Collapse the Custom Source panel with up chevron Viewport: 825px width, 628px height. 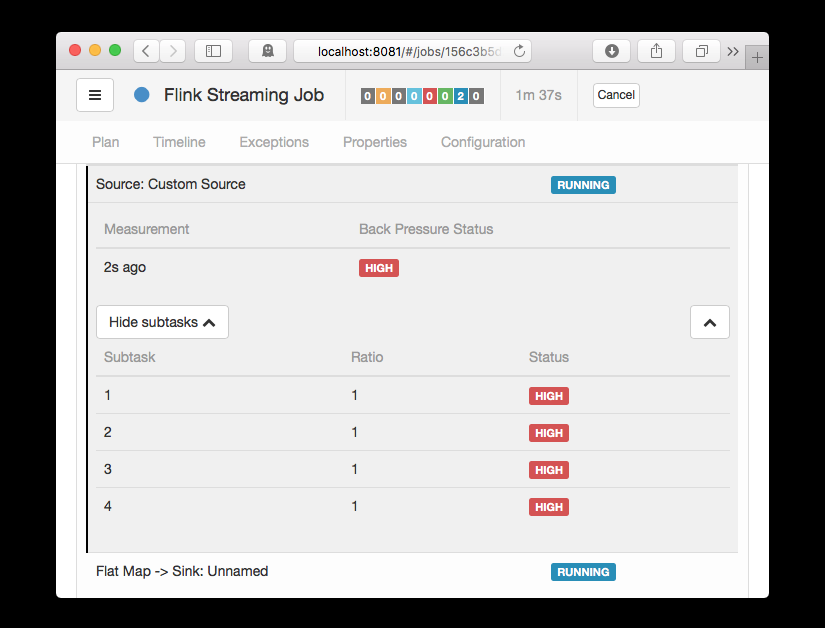pyautogui.click(x=710, y=322)
